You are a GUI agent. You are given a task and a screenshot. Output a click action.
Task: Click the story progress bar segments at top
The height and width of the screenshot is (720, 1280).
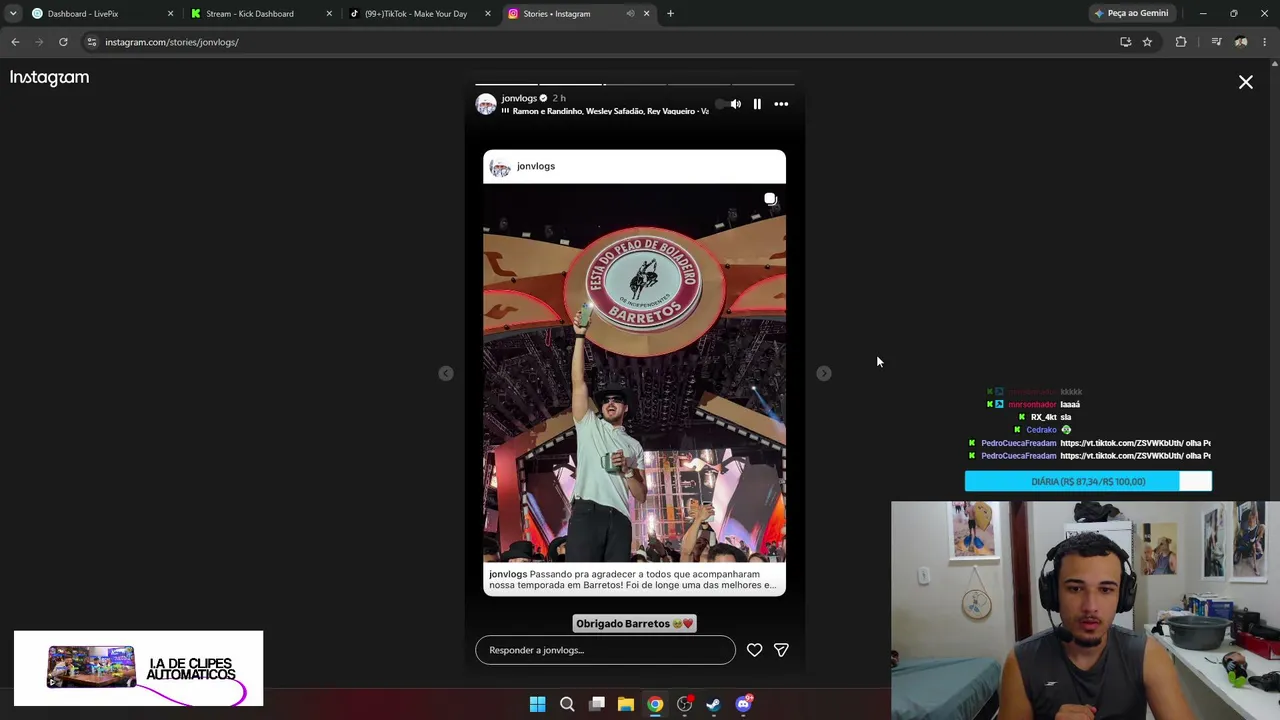pyautogui.click(x=635, y=84)
